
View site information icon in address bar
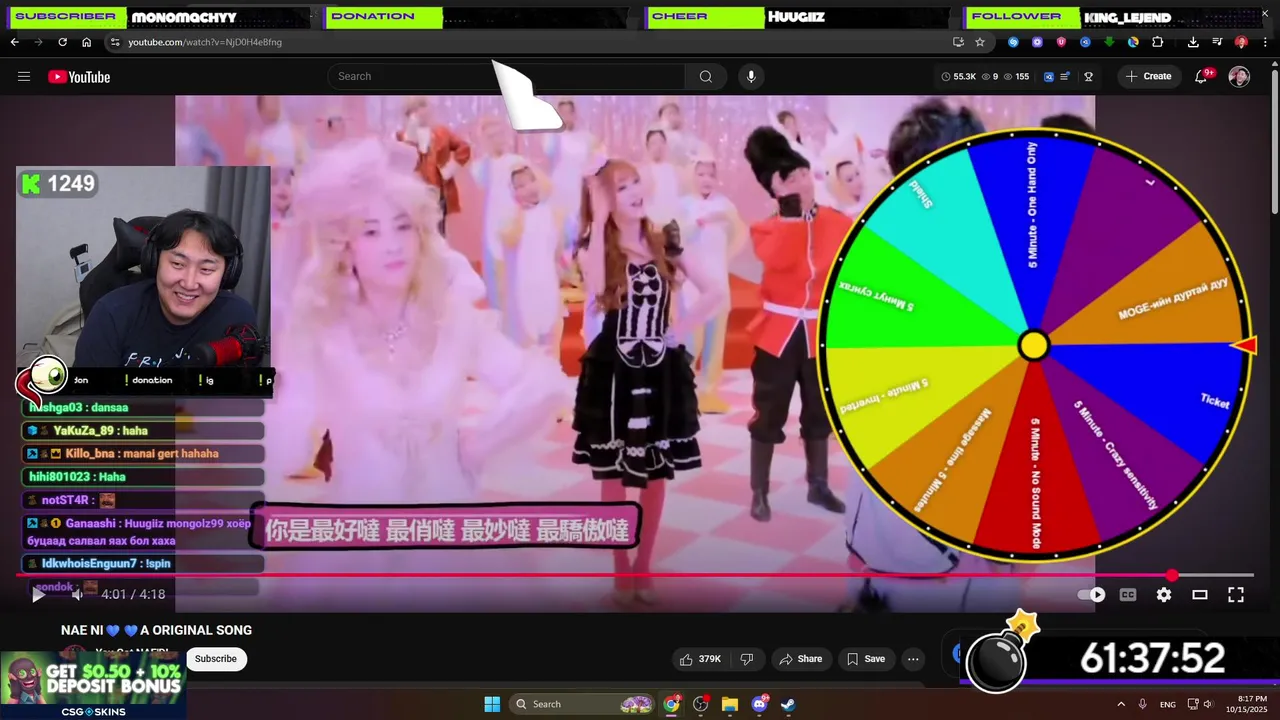[x=115, y=42]
